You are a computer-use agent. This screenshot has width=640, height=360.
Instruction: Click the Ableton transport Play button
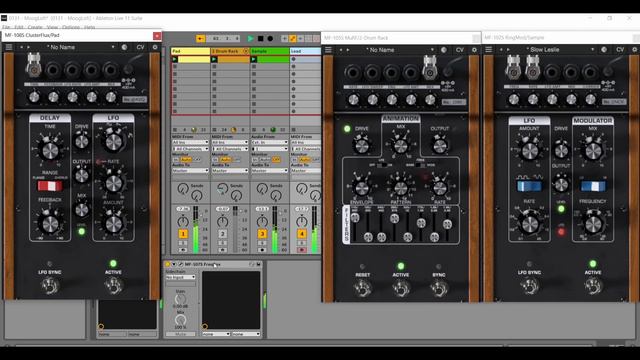(x=251, y=38)
